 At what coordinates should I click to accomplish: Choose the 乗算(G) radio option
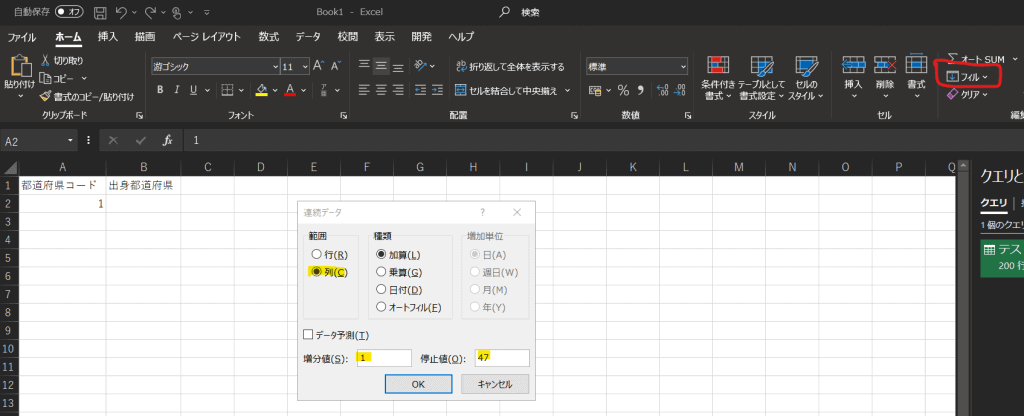(x=380, y=271)
